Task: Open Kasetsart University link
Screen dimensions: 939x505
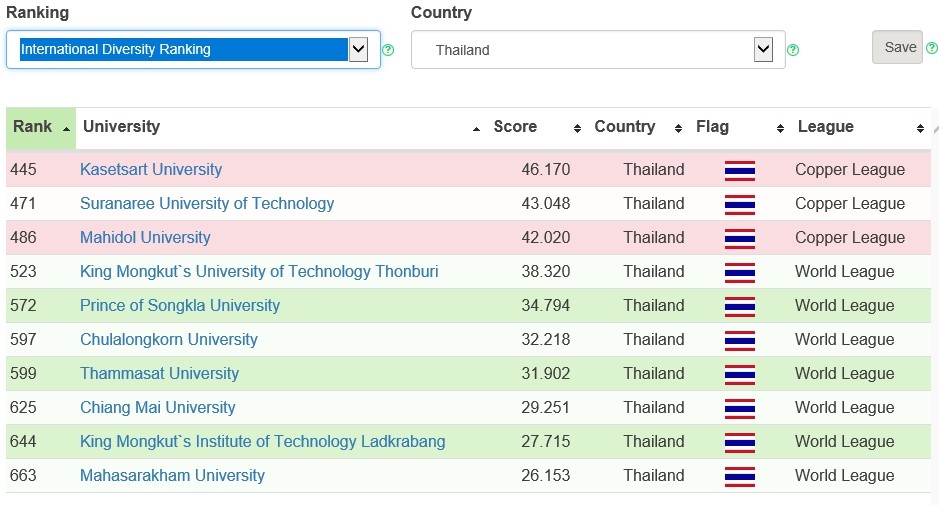Action: (151, 170)
